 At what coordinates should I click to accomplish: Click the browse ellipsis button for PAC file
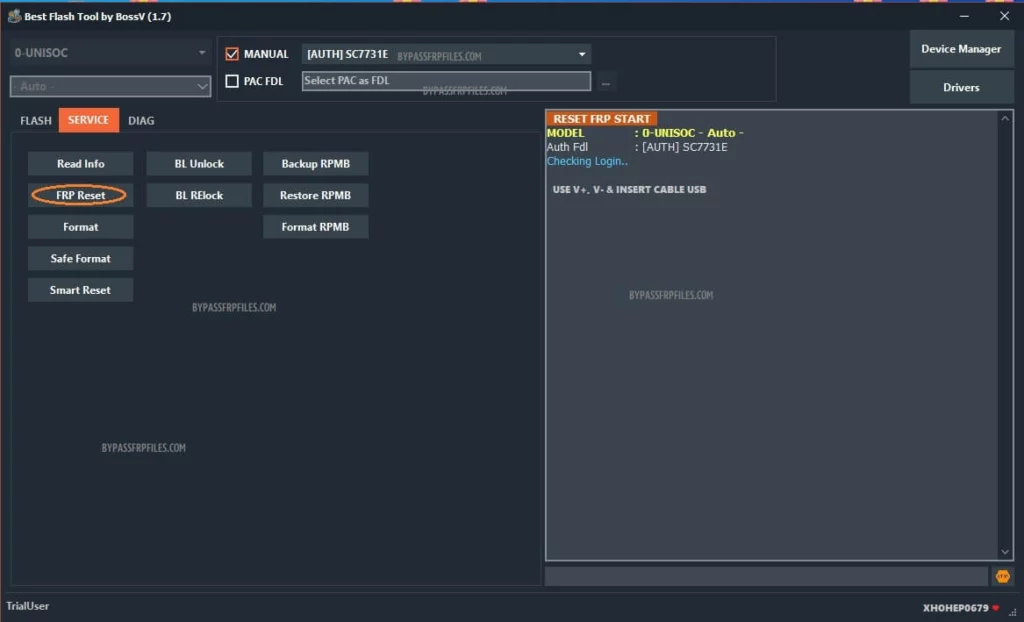(x=606, y=82)
